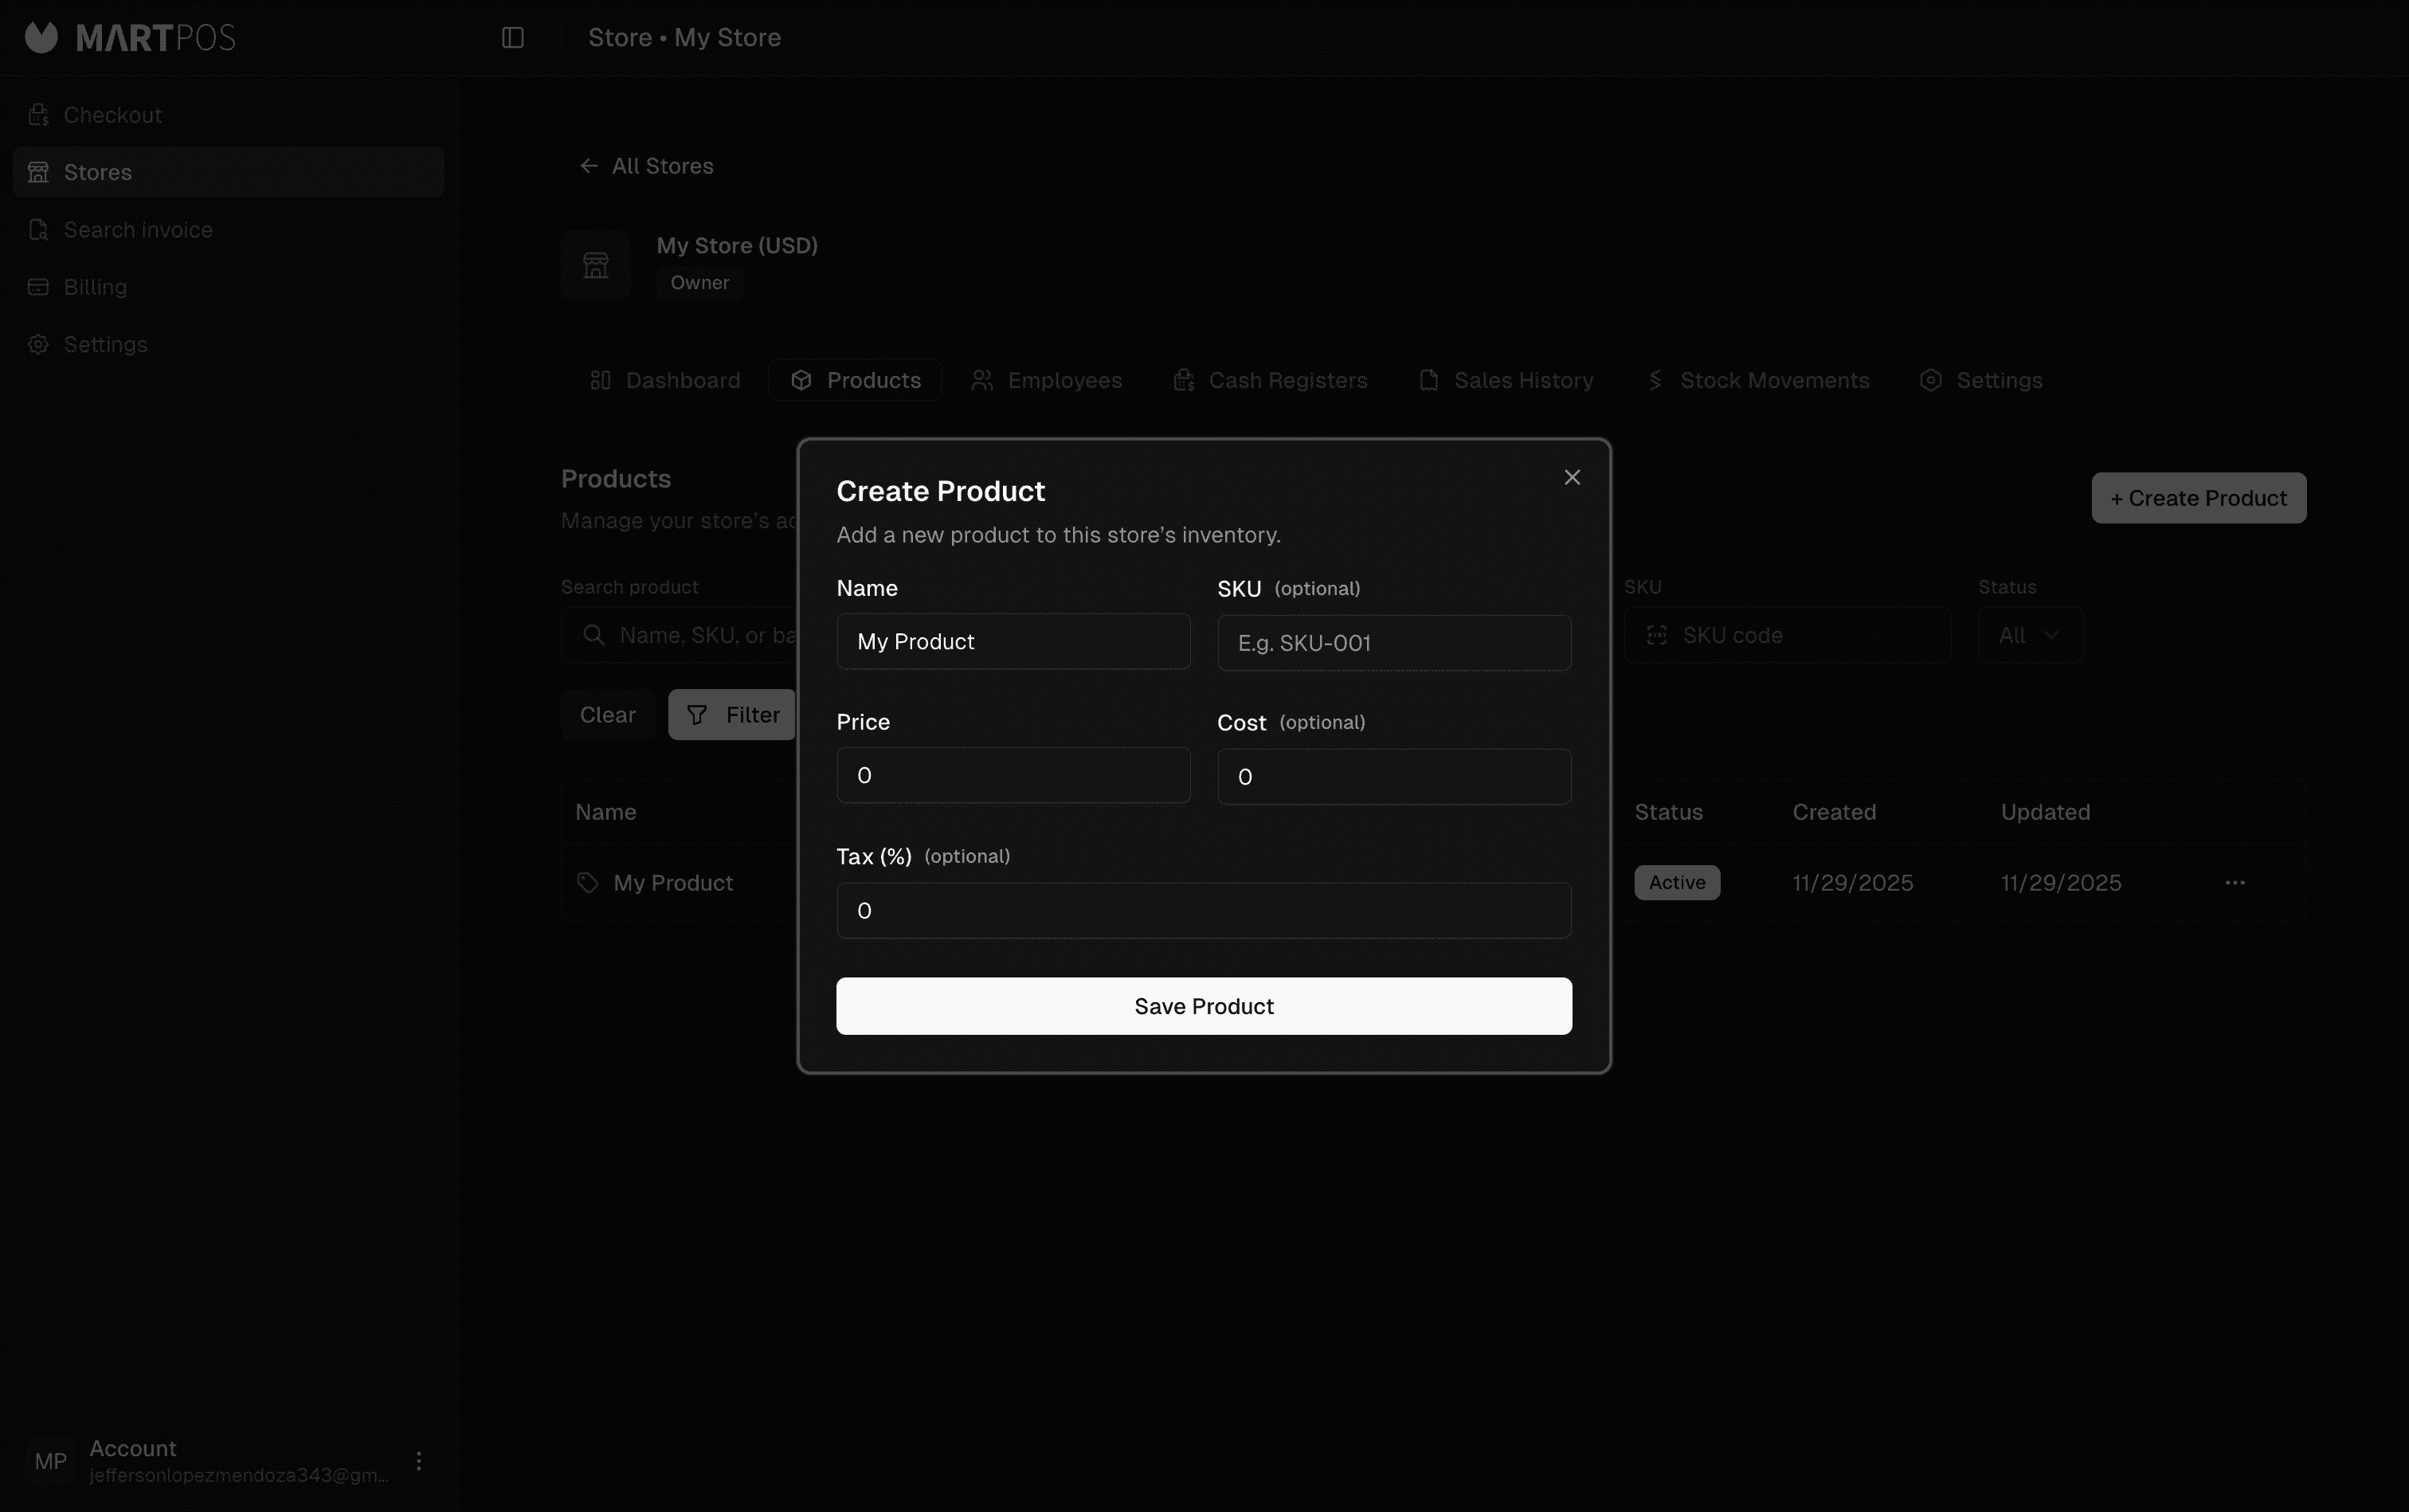The width and height of the screenshot is (2409, 1512).
Task: Open Settings using the gear icon in sidebar
Action: 38,344
